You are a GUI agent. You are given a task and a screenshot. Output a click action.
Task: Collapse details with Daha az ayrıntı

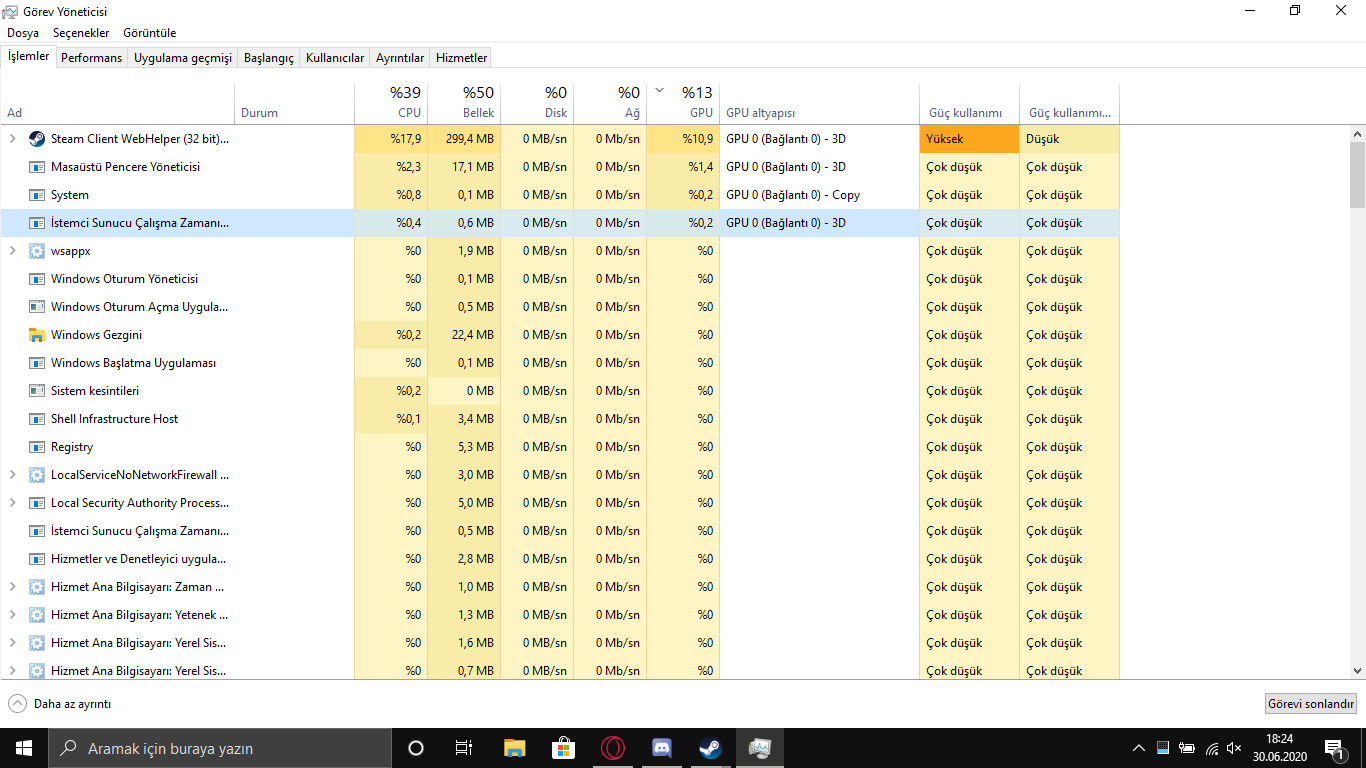pyautogui.click(x=59, y=704)
